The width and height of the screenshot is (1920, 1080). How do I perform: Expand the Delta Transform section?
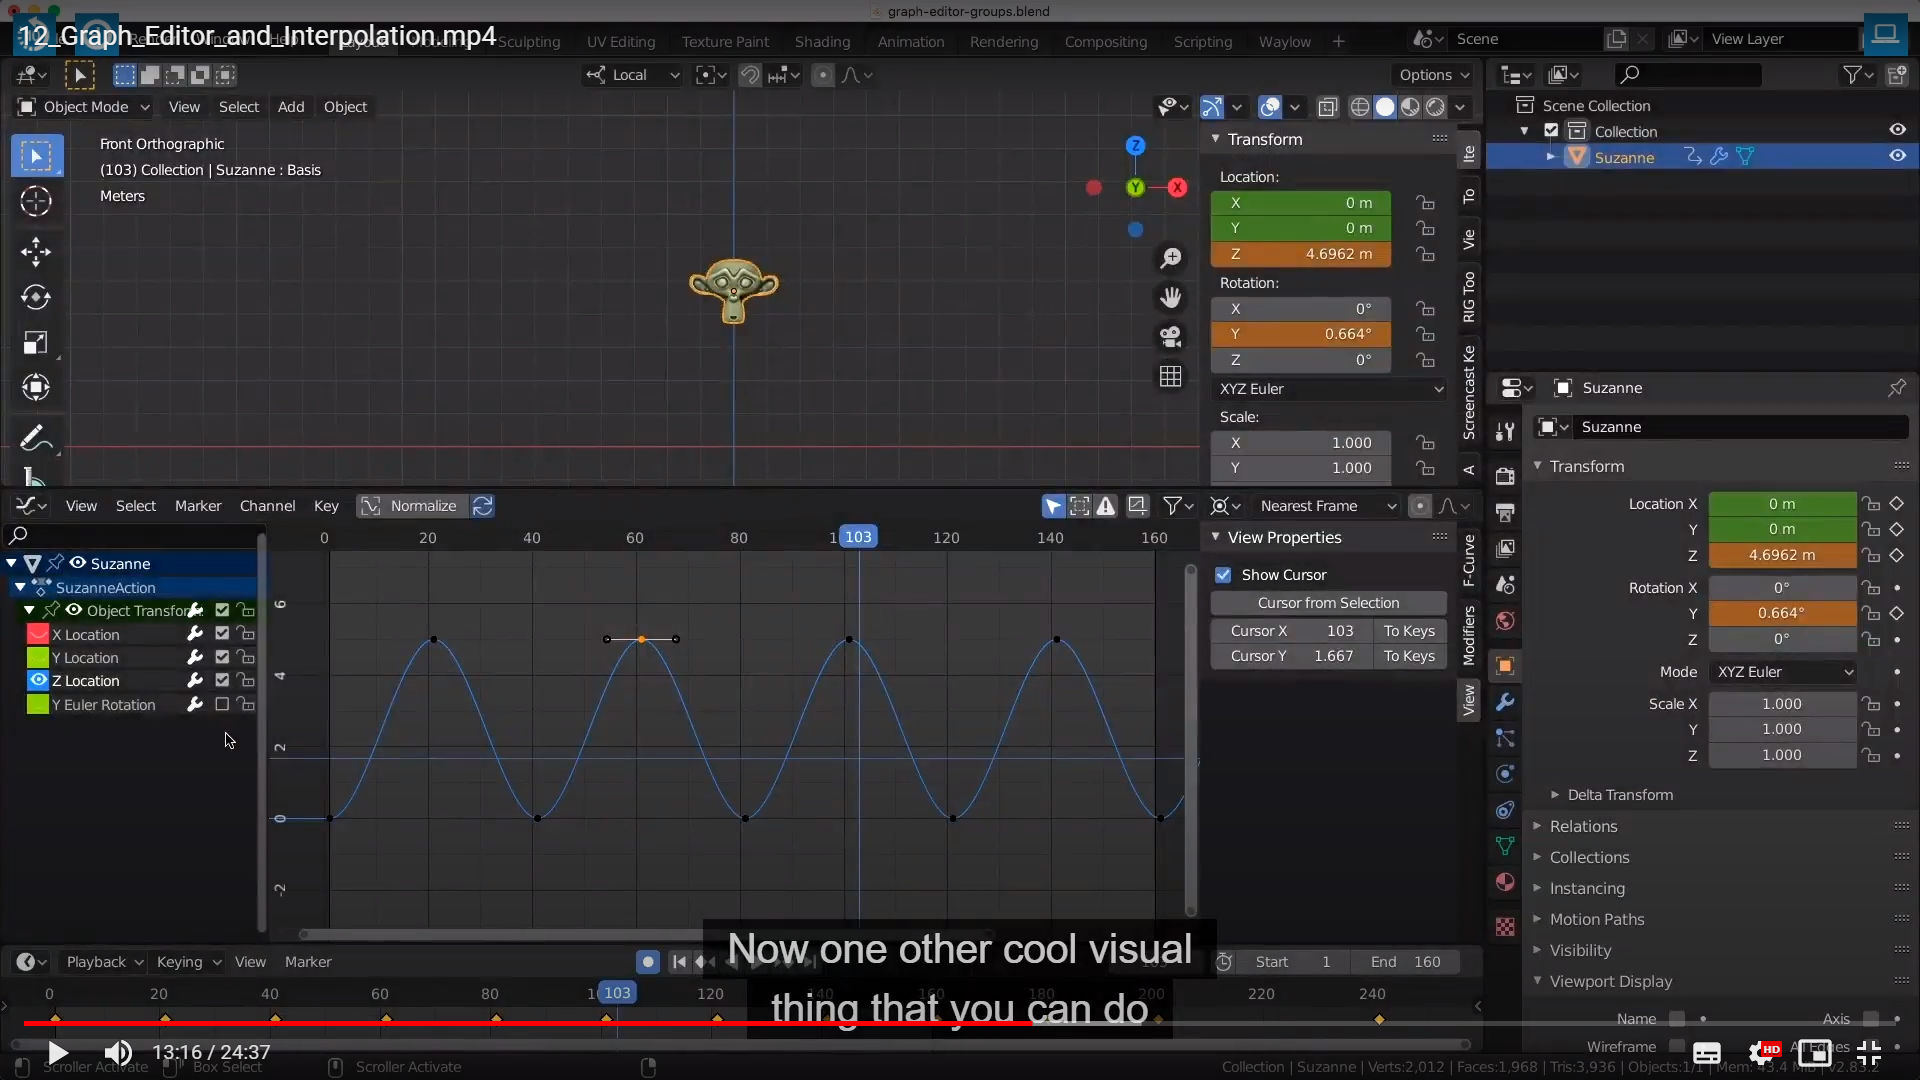pyautogui.click(x=1619, y=795)
